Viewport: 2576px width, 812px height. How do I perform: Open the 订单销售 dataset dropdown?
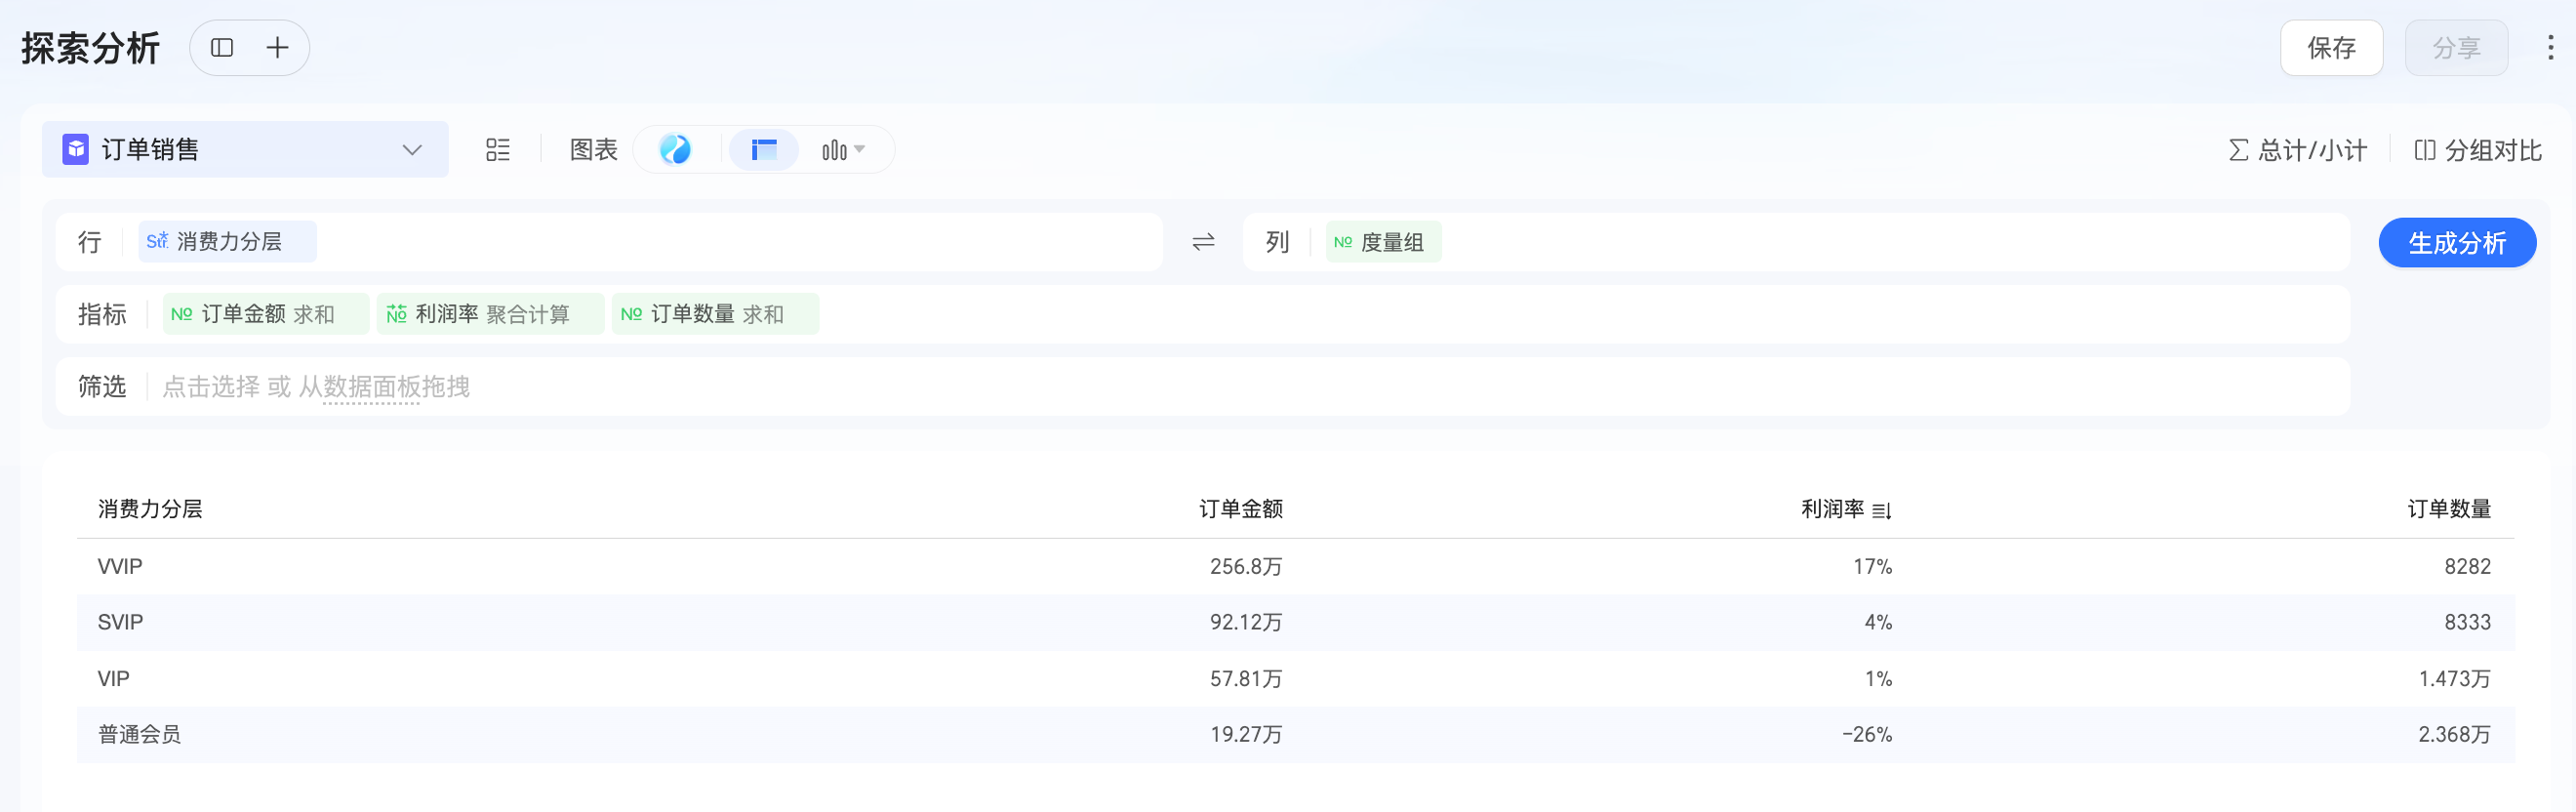tap(245, 150)
